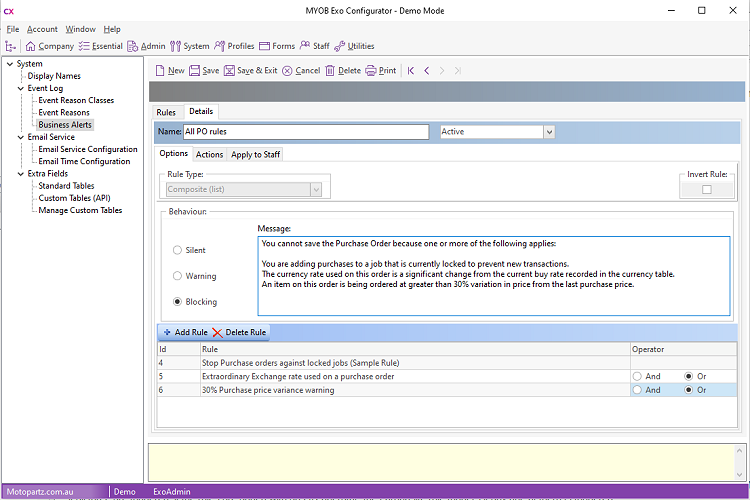Select Custom Tables (API) in tree
Screen dimensions: 750x500
pyautogui.click(x=75, y=198)
